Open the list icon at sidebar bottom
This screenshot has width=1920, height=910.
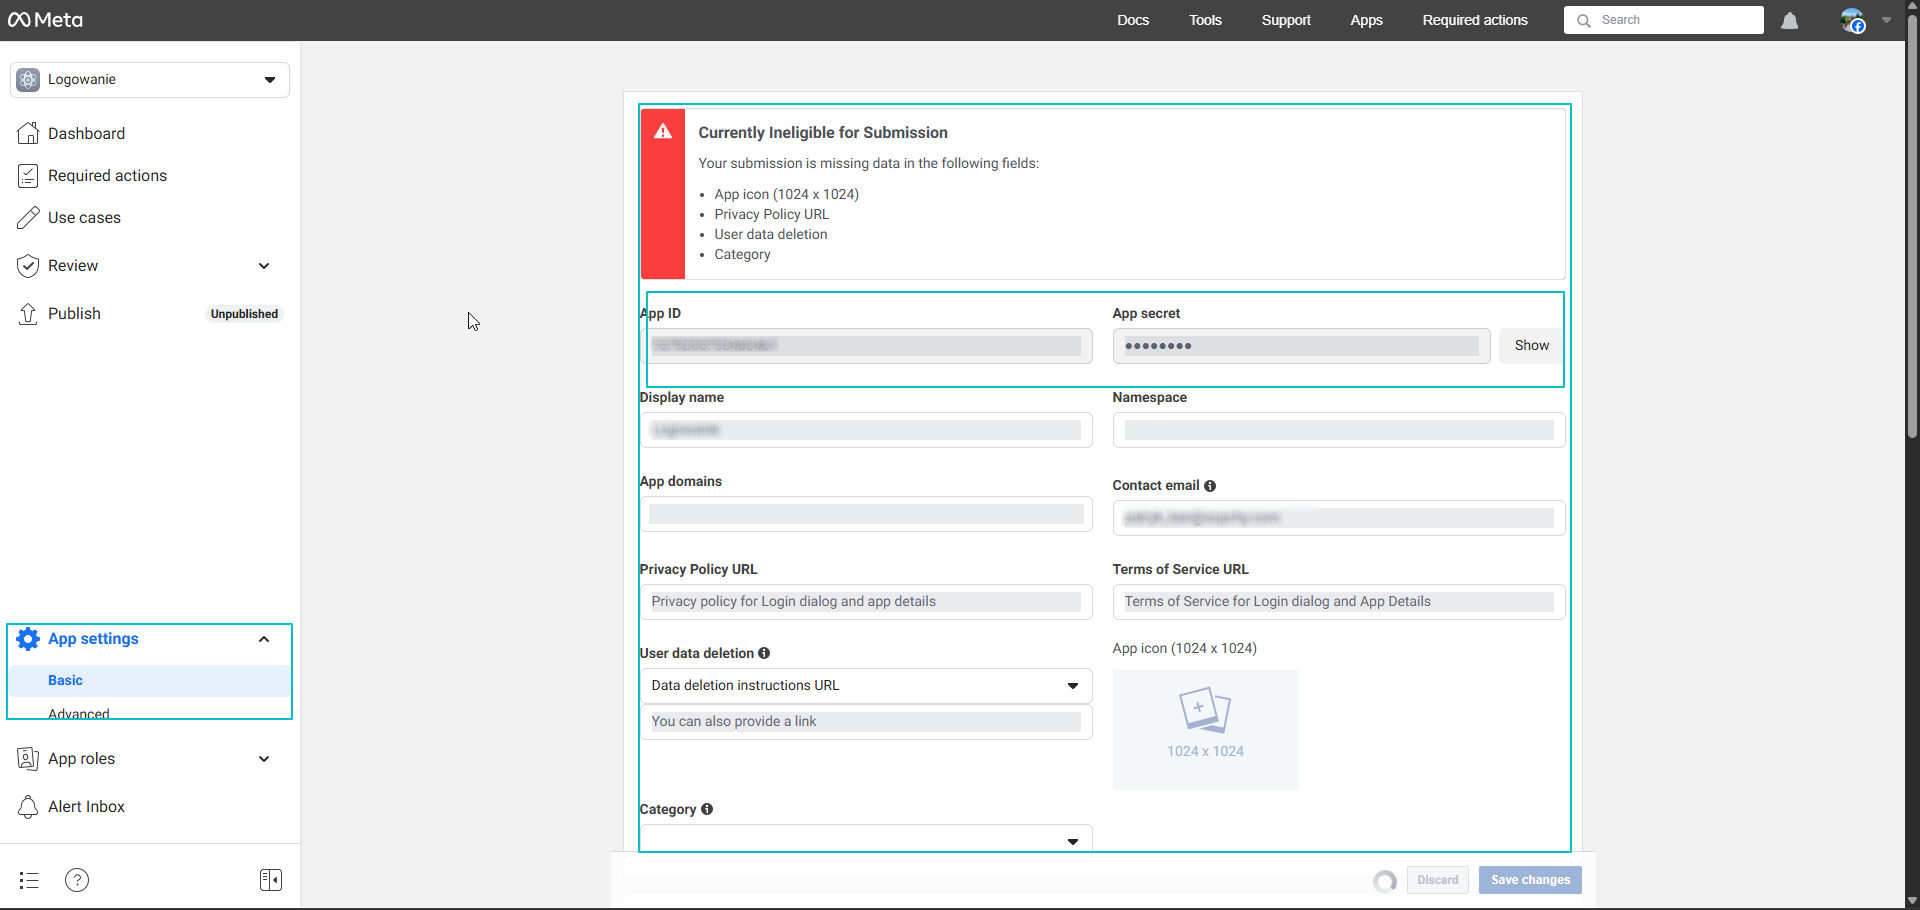29,880
